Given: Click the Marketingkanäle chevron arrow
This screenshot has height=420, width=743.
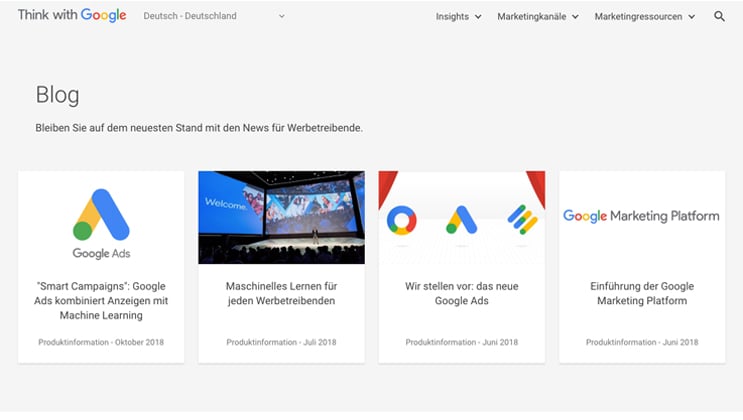Looking at the screenshot, I should click(575, 17).
